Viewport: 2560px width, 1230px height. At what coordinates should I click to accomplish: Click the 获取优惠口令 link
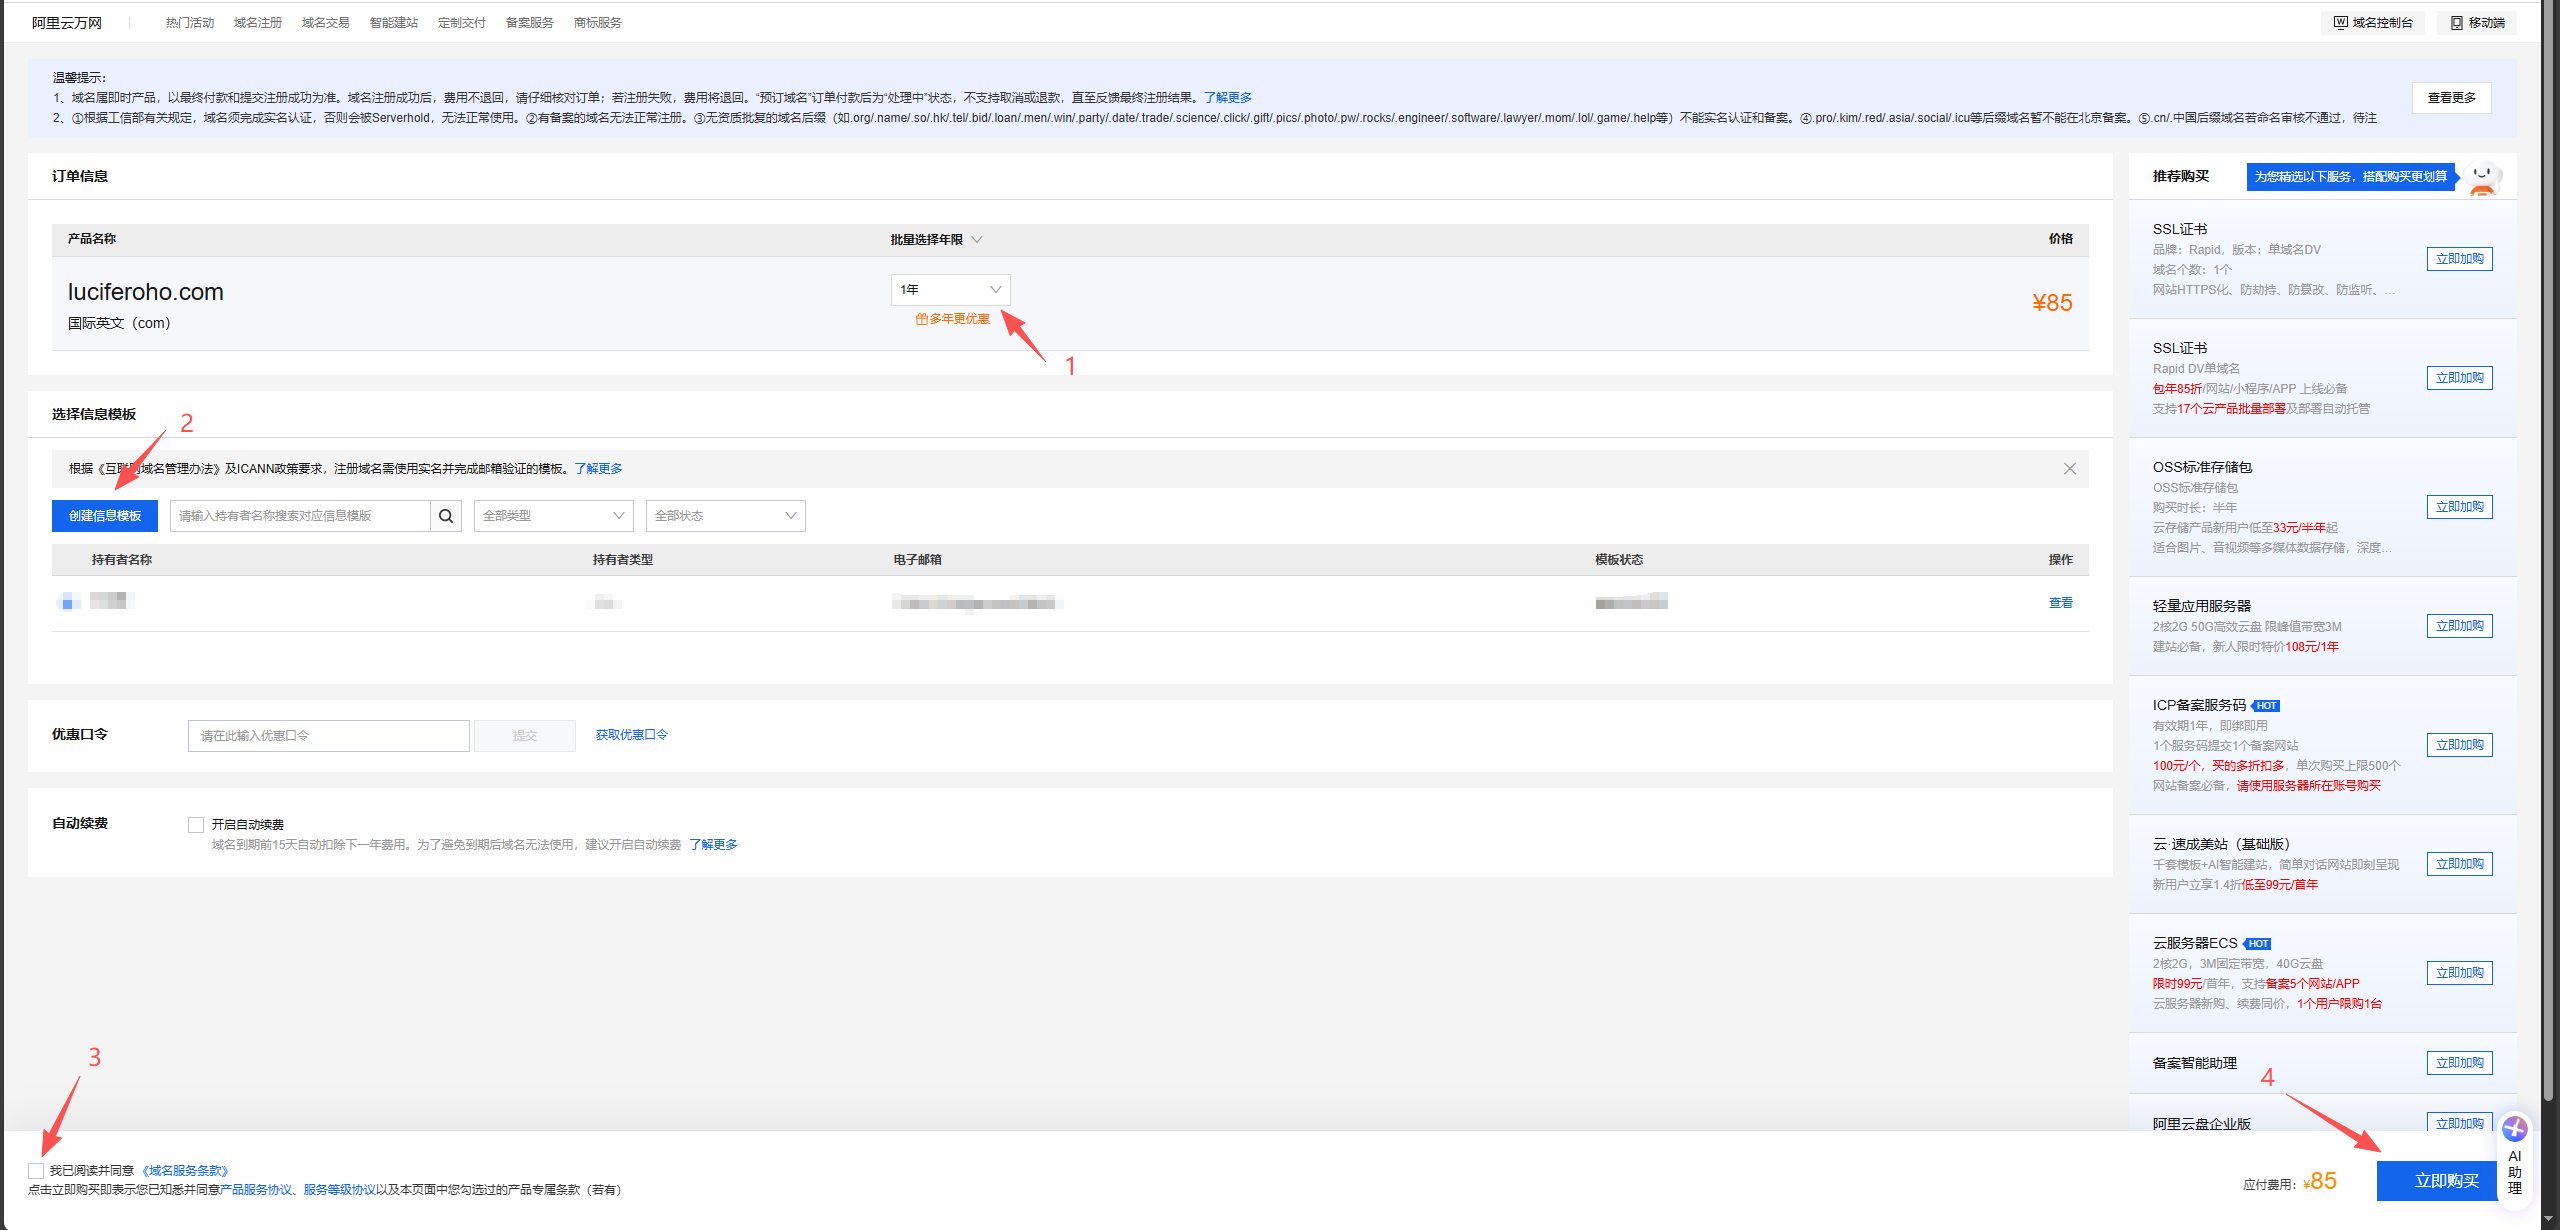point(631,735)
